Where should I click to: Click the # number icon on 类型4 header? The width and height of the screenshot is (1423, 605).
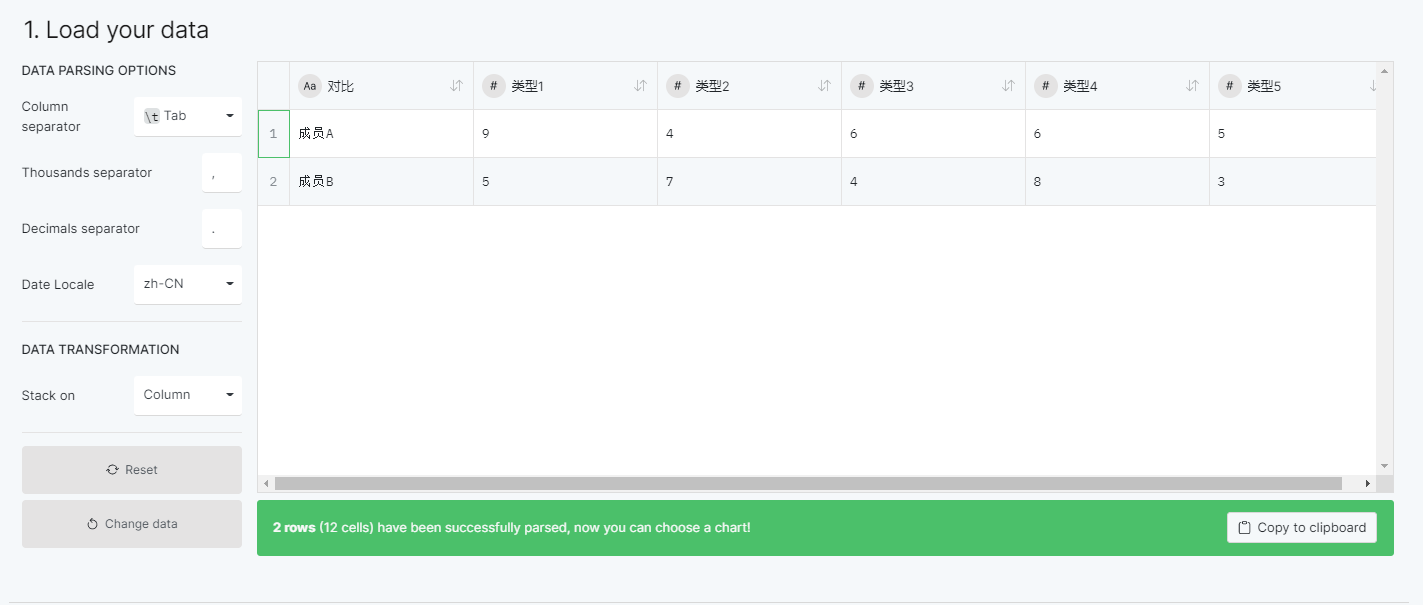point(1045,86)
